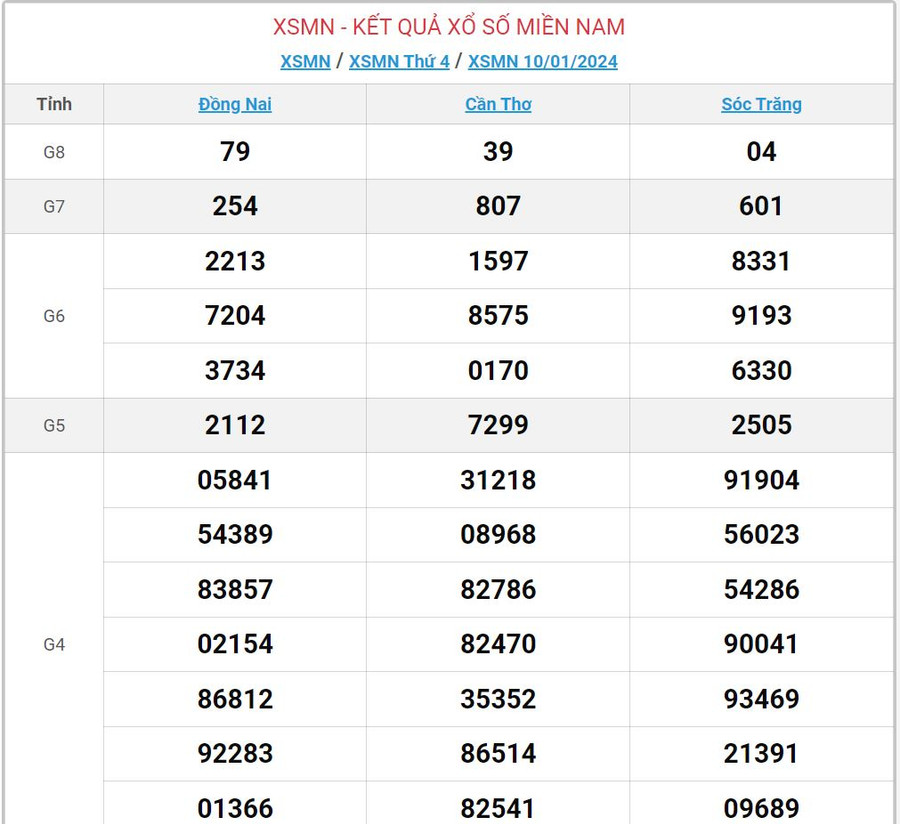Click Cần Thơ G7 result 807
The width and height of the screenshot is (900, 824).
pyautogui.click(x=498, y=207)
